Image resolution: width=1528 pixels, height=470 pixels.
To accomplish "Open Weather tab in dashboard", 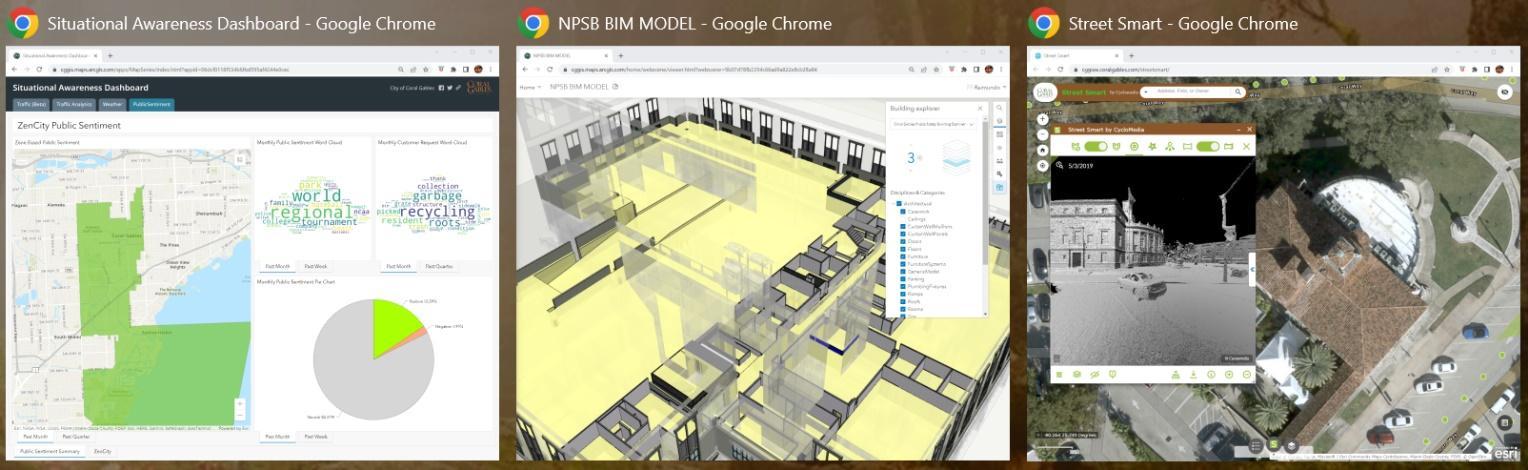I will (112, 104).
